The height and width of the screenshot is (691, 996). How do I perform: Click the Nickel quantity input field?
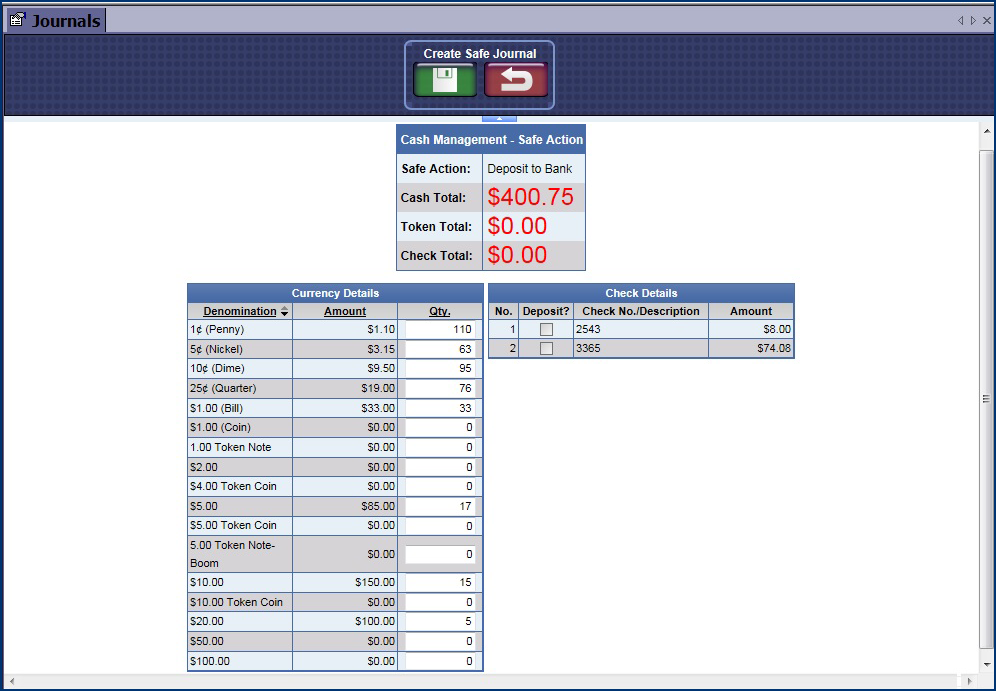point(440,349)
